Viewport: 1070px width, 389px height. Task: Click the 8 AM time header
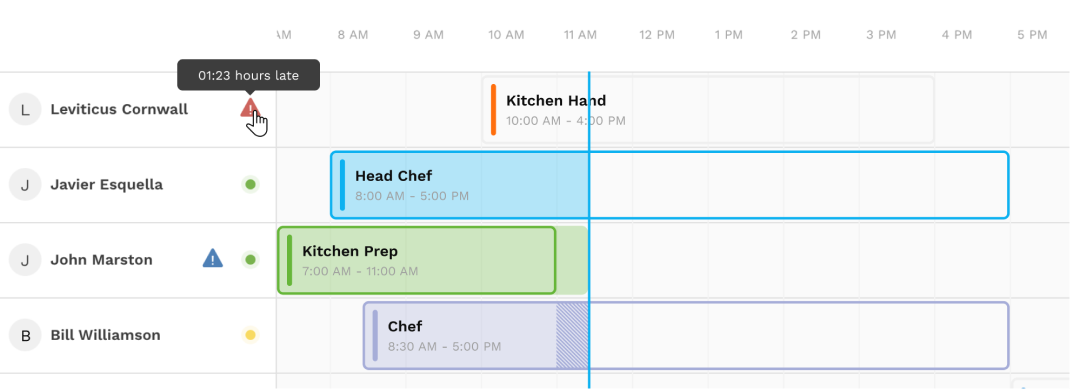pos(353,35)
